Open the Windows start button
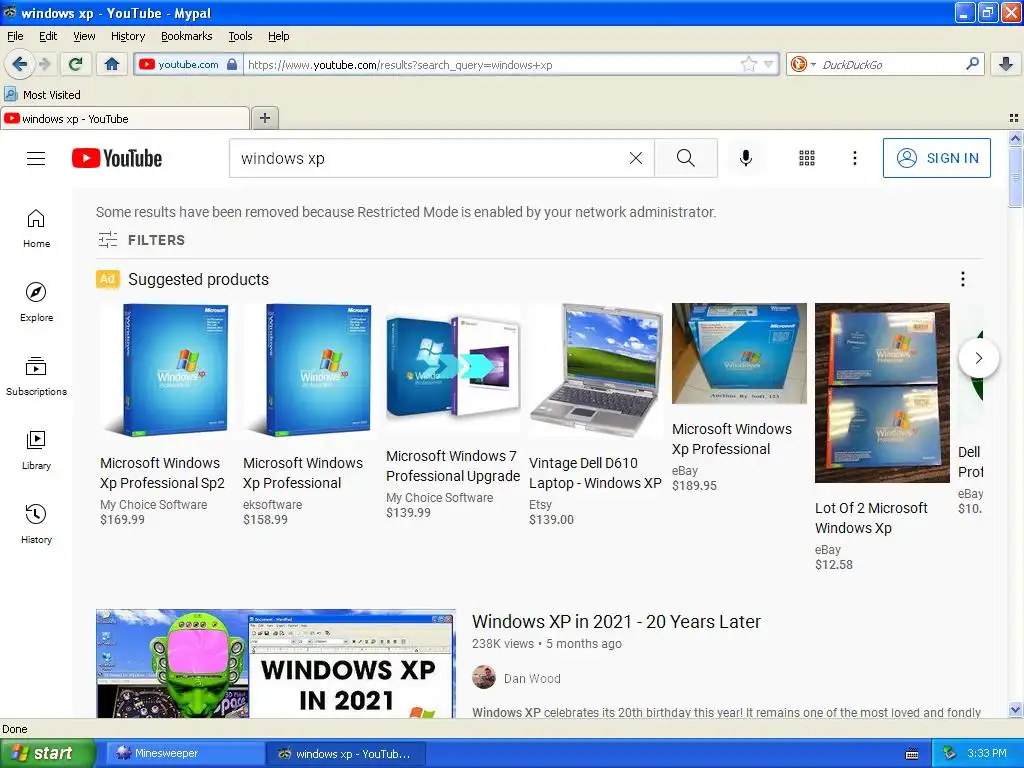The height and width of the screenshot is (768, 1024). pyautogui.click(x=48, y=754)
